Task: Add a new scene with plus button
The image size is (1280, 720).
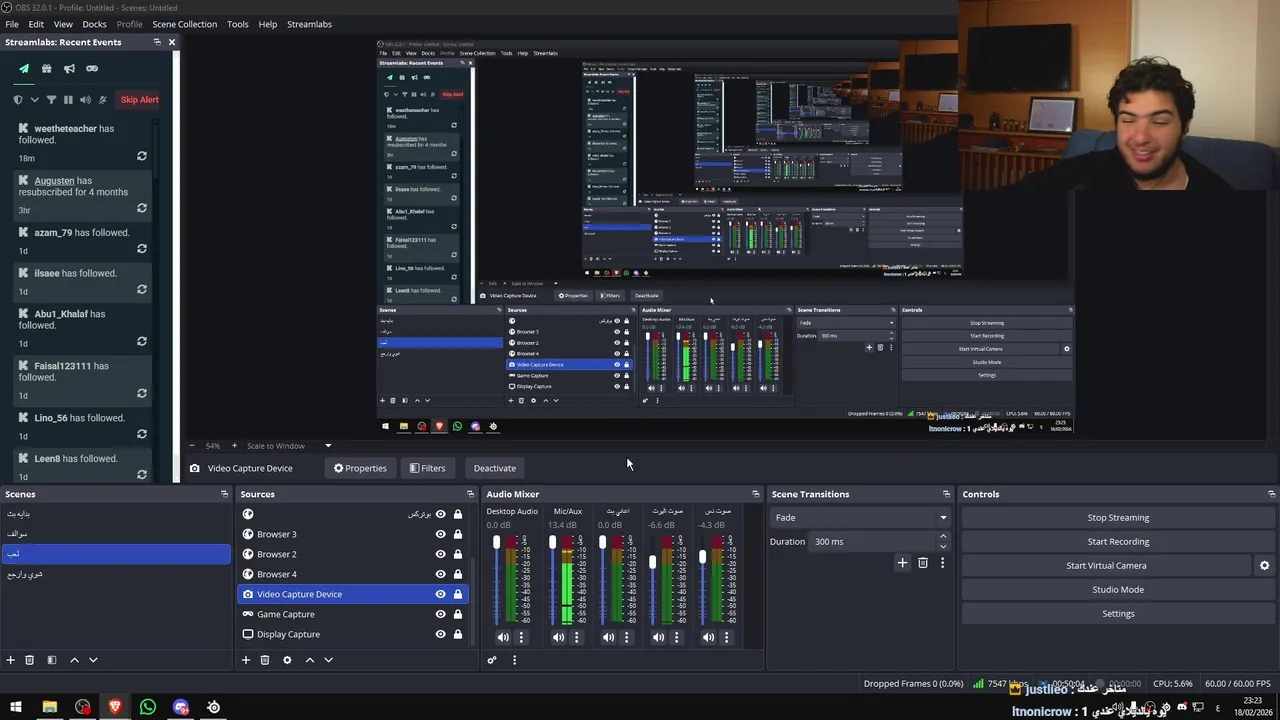Action: pyautogui.click(x=11, y=660)
